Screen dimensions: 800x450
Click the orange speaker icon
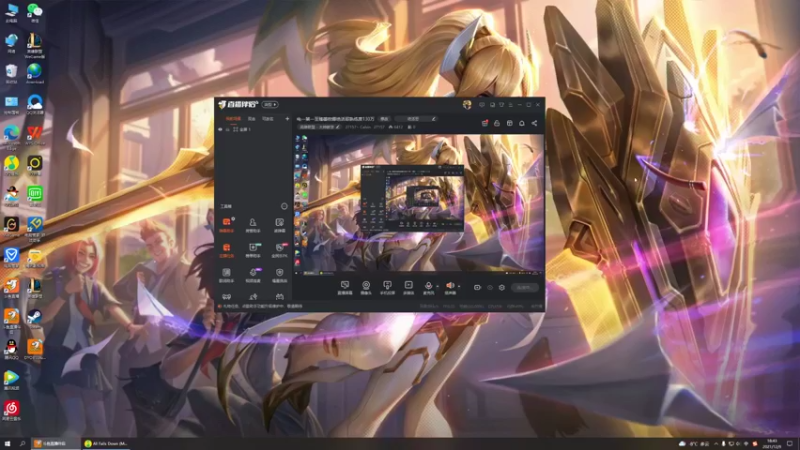(450, 287)
